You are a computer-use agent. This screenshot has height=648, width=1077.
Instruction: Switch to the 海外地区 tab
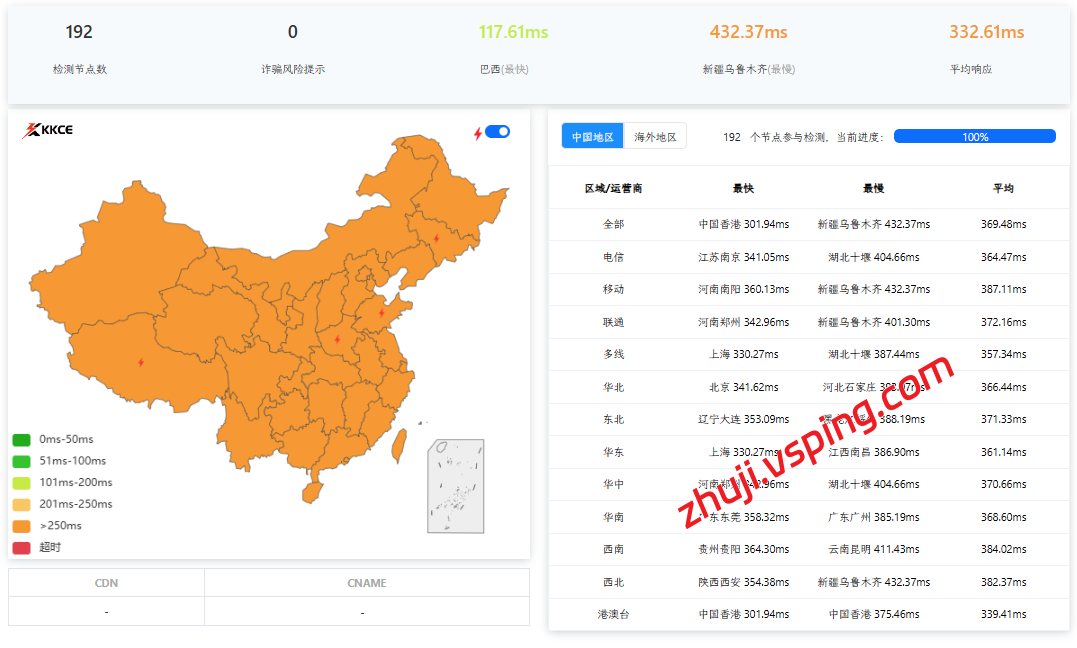(655, 137)
